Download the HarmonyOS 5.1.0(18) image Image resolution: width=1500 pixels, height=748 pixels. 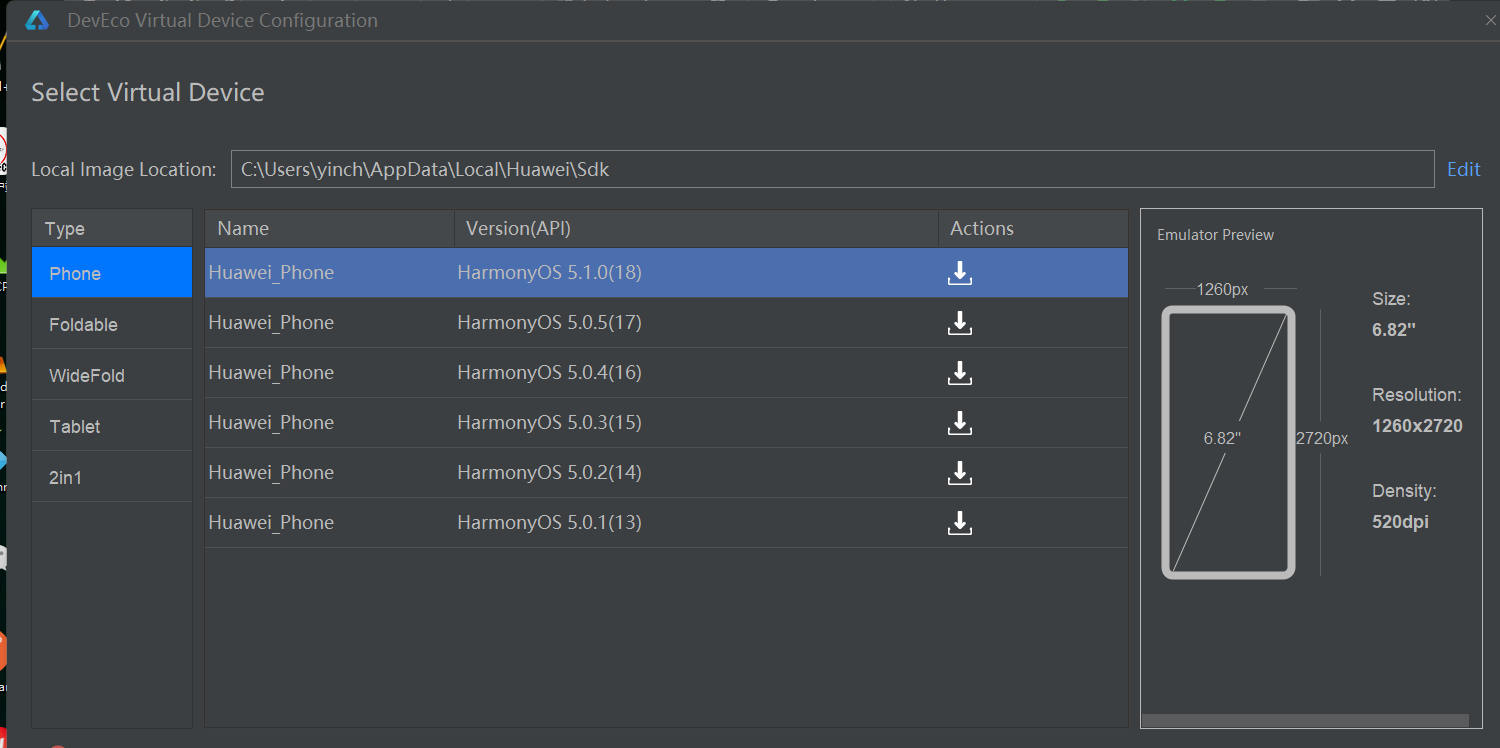click(960, 273)
